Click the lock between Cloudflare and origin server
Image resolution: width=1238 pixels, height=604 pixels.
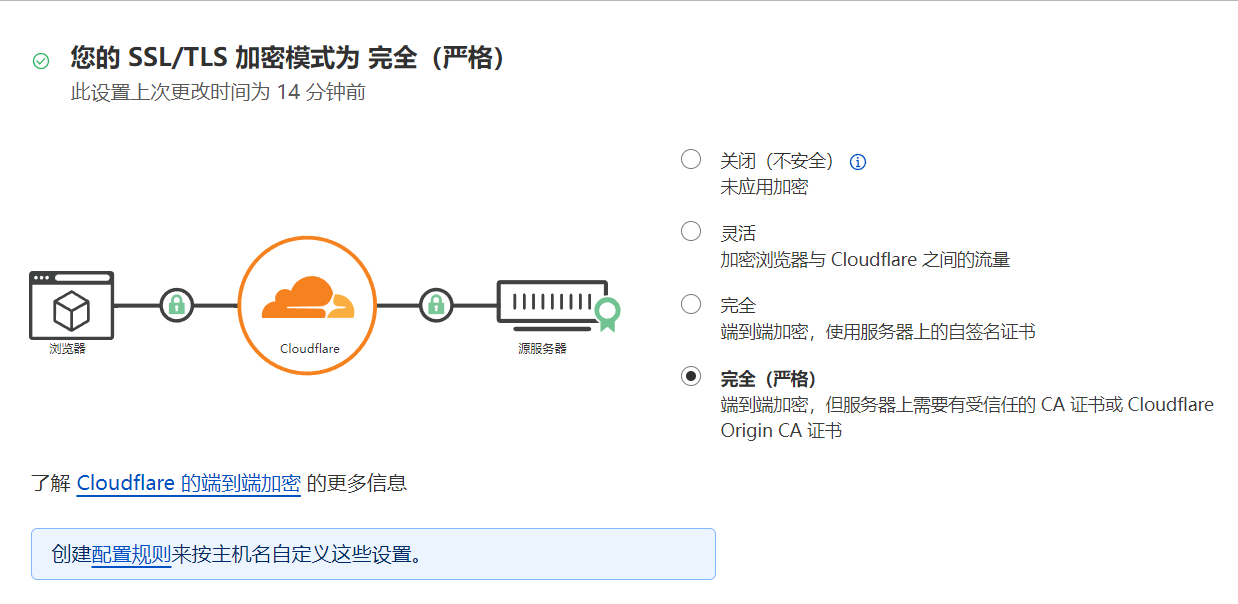[436, 304]
